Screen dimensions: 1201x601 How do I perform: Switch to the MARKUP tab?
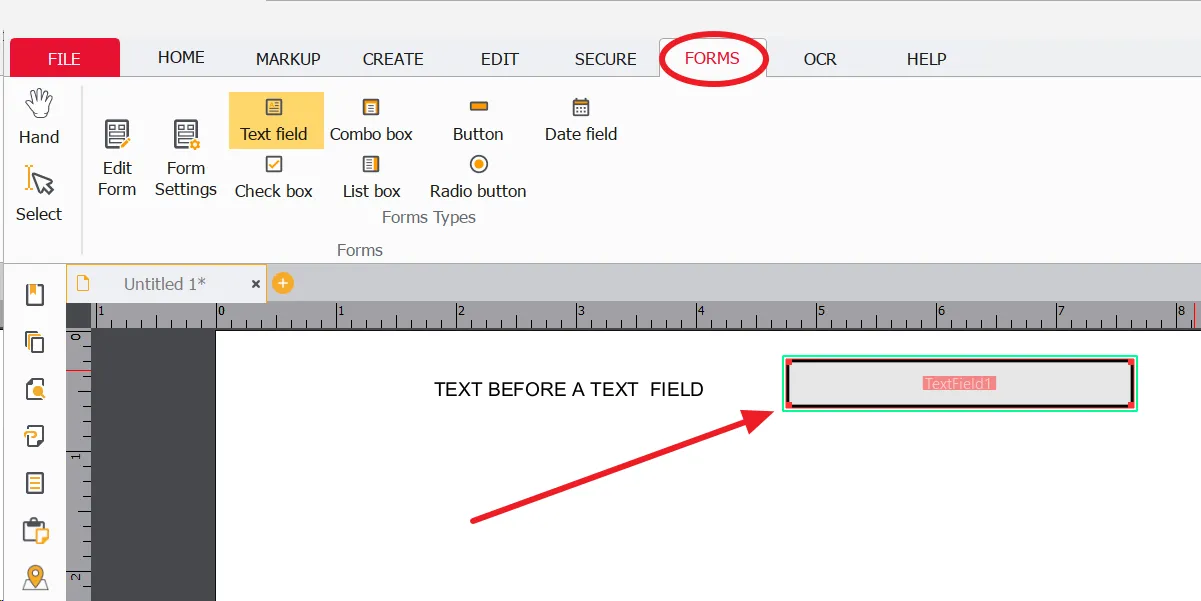click(x=288, y=59)
